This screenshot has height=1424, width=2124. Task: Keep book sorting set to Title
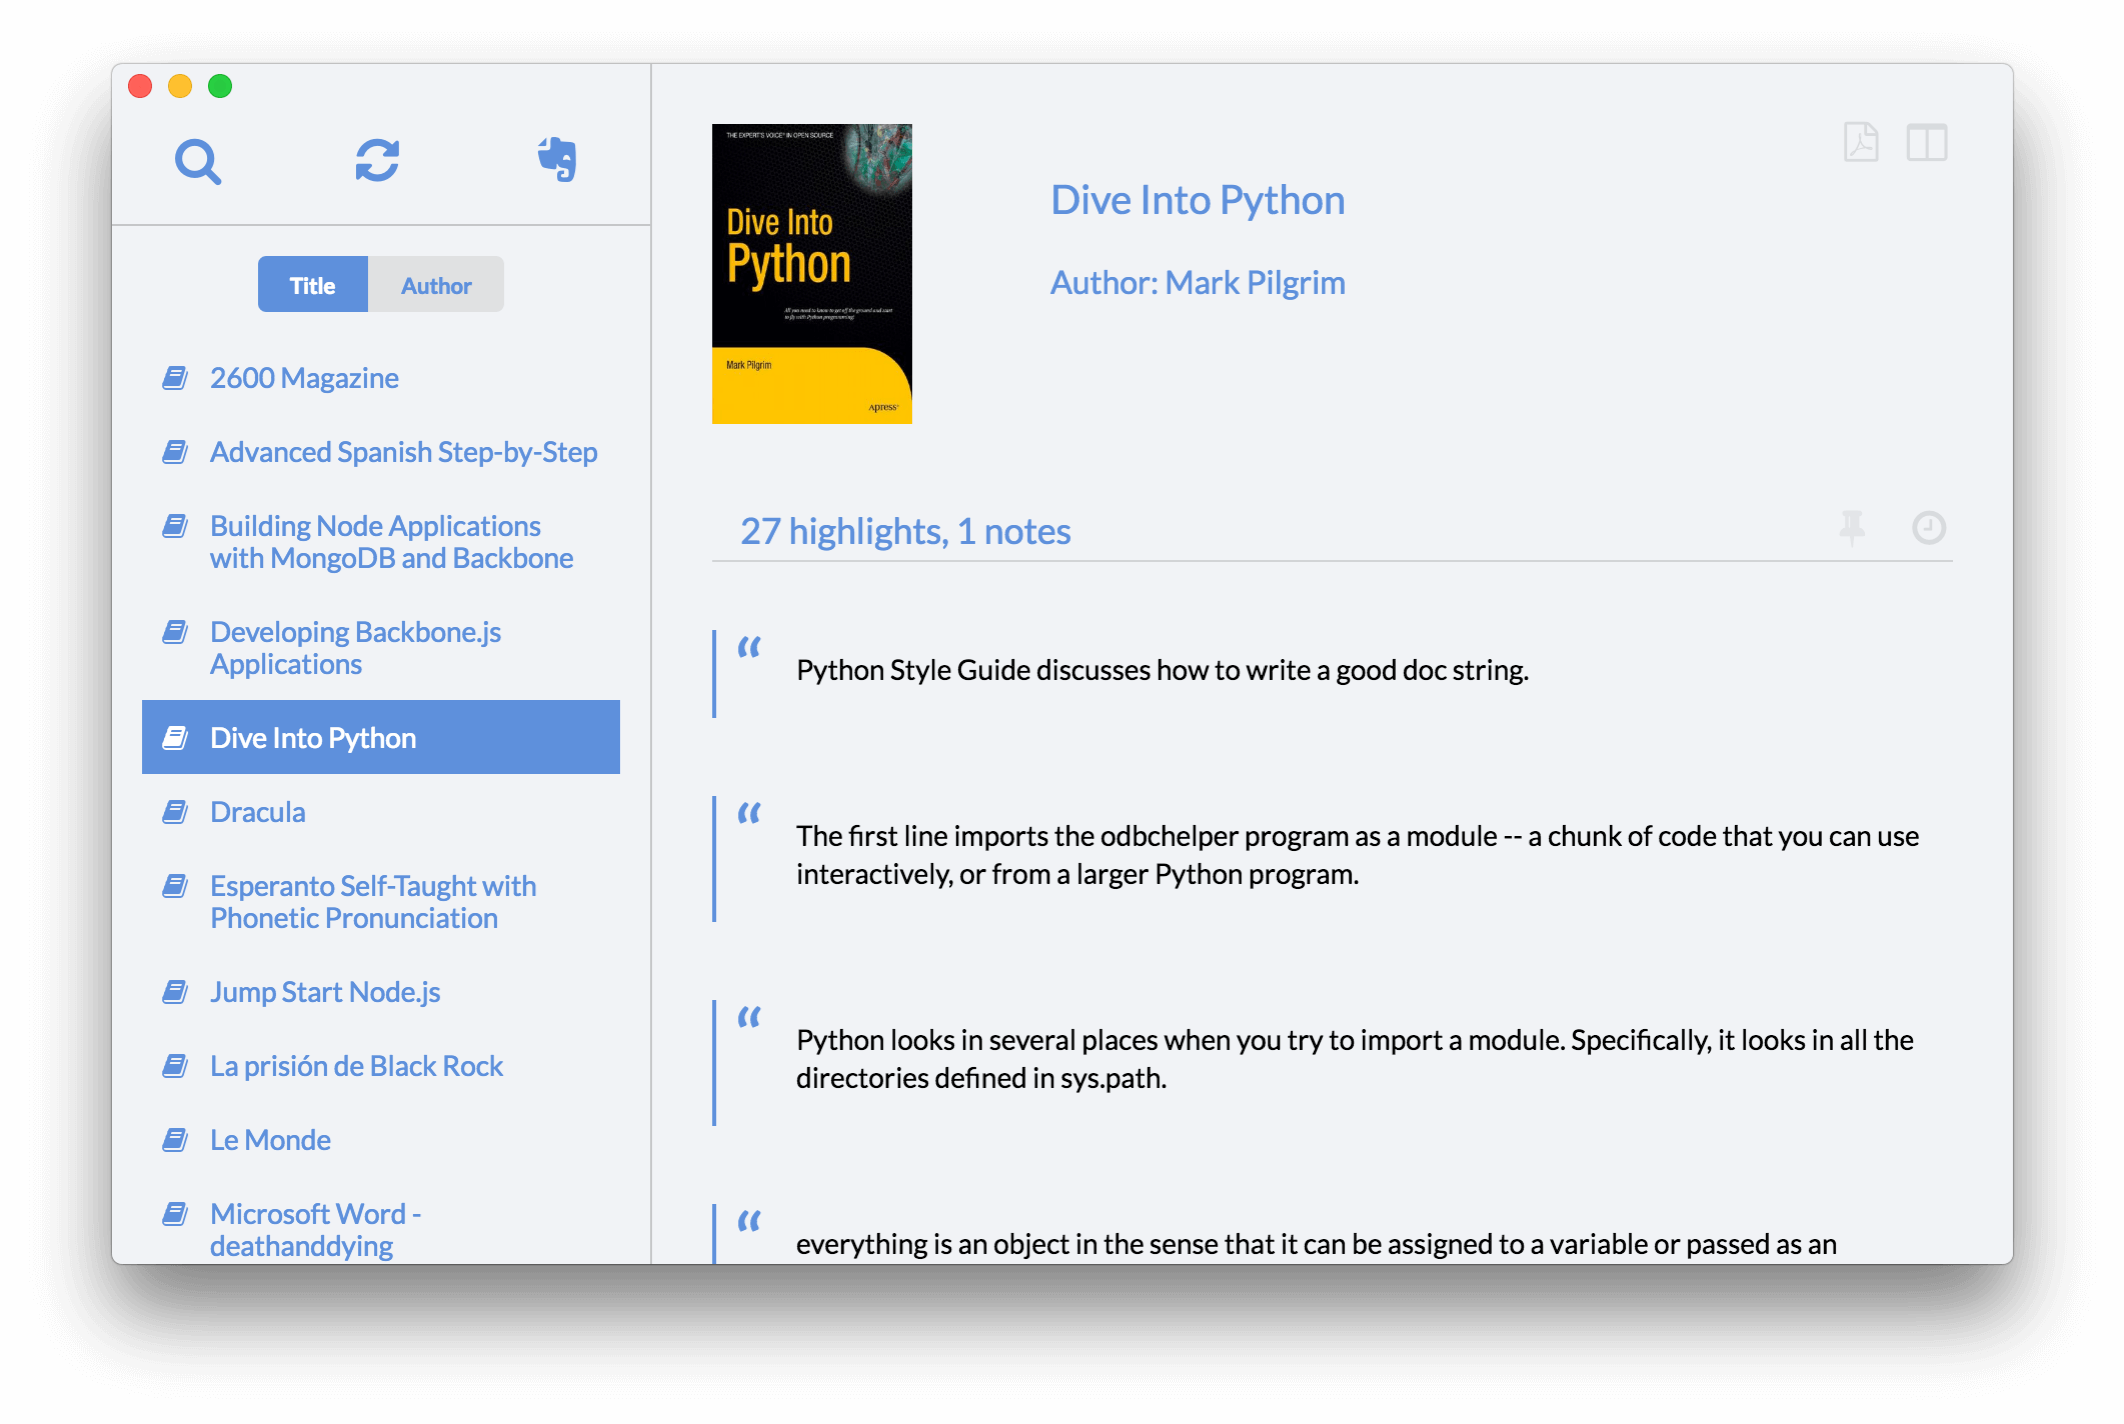pos(313,284)
